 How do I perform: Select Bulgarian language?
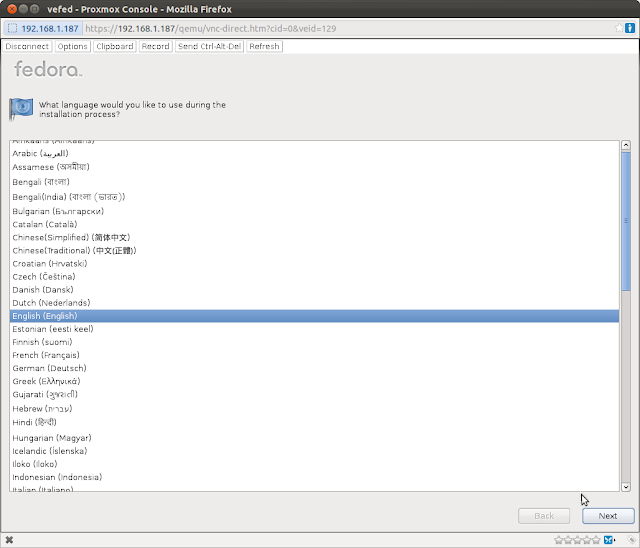tap(314, 211)
